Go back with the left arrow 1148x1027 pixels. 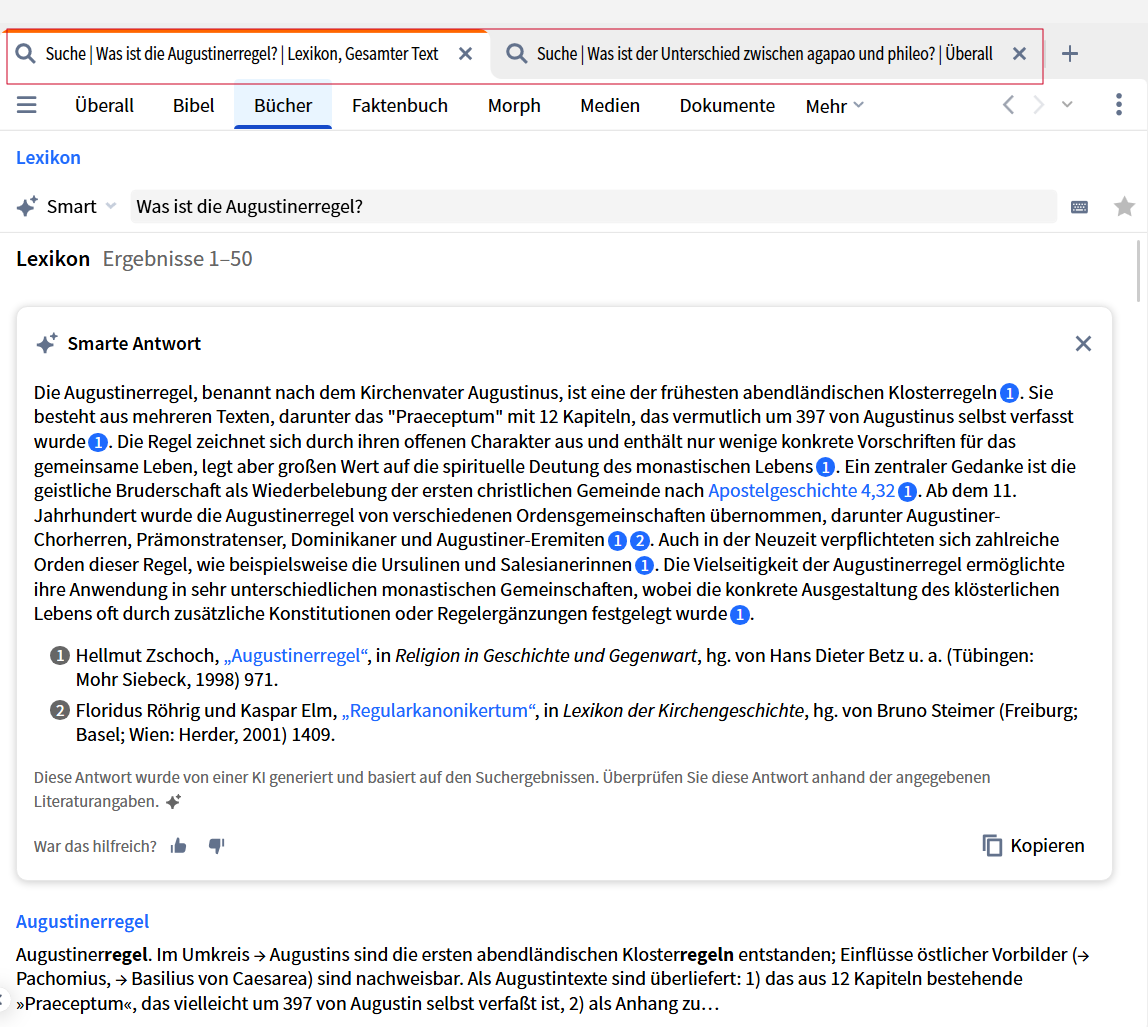(1009, 105)
